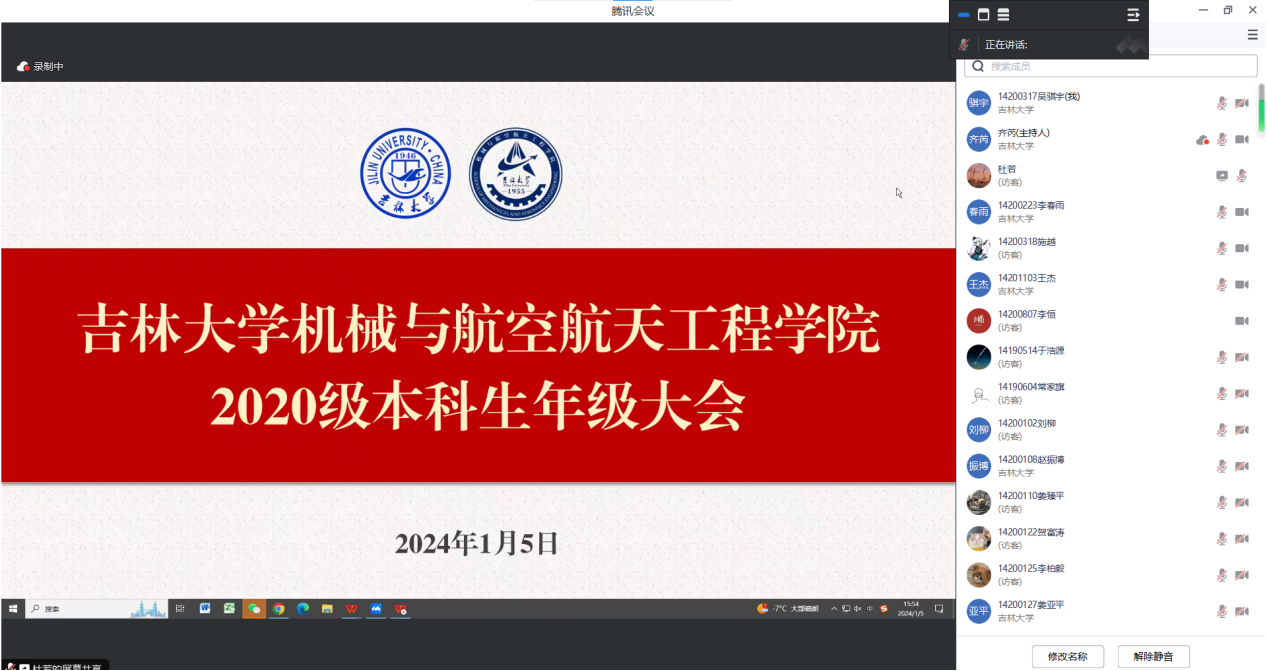Select the stacked rows layout icon
Screen dimensions: 1267x671
[x=1003, y=15]
